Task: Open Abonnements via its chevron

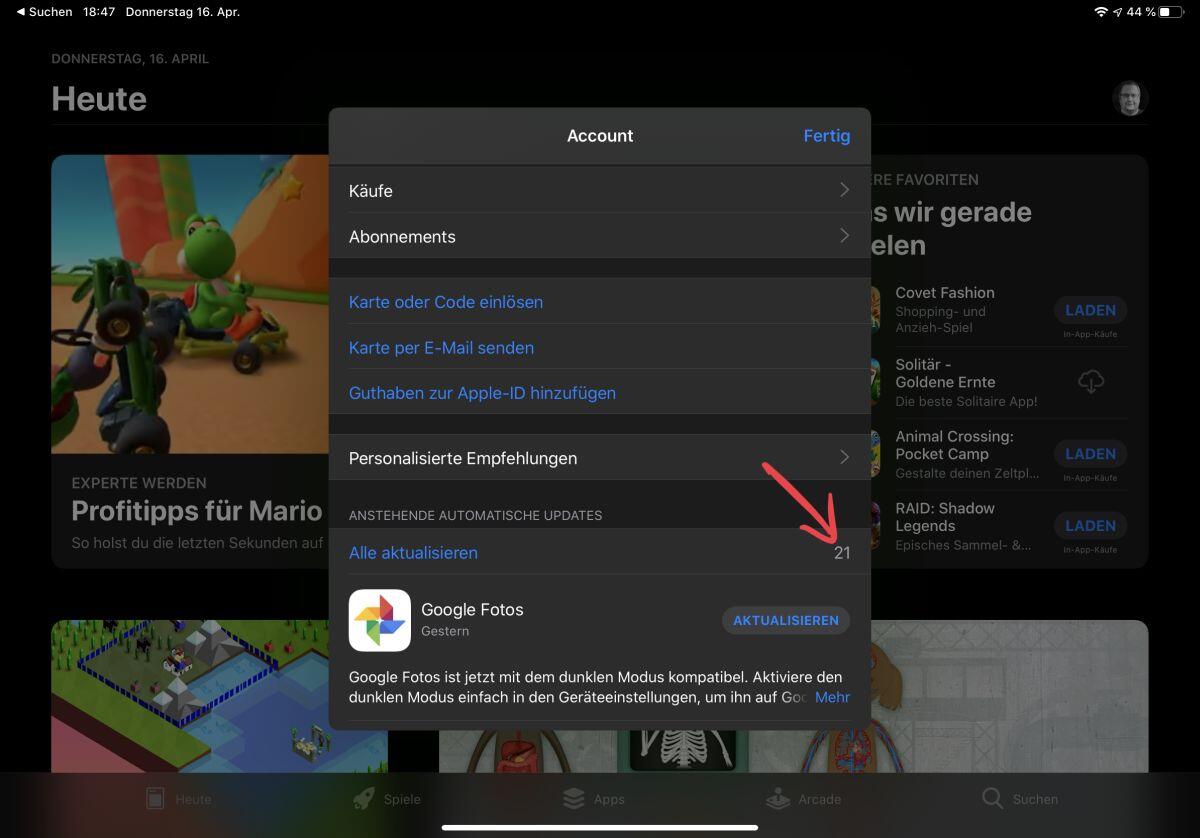Action: click(844, 236)
